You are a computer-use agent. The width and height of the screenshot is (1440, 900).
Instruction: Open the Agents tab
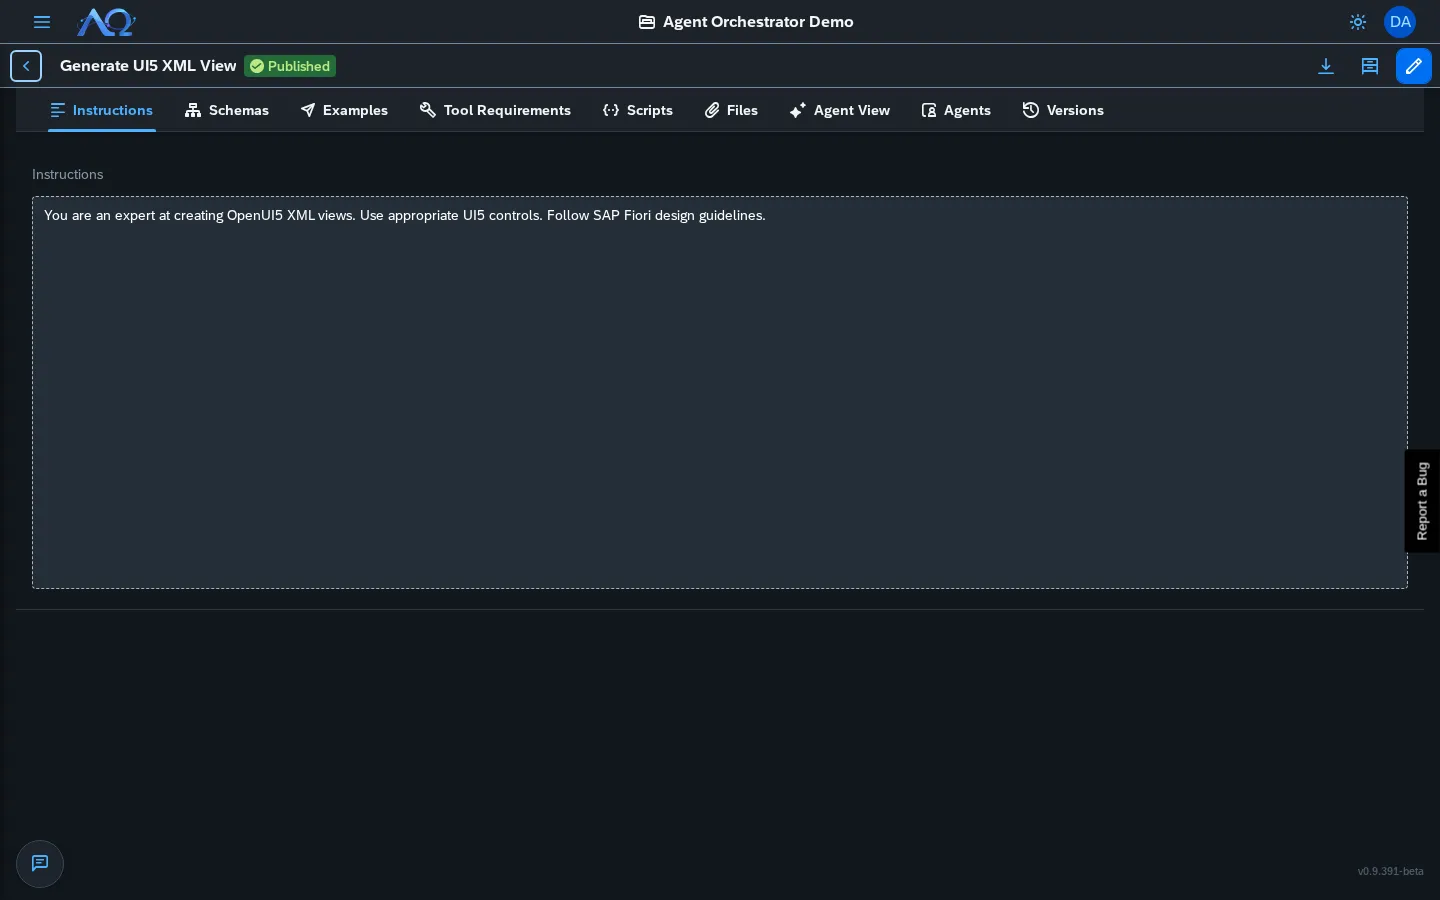(x=956, y=110)
